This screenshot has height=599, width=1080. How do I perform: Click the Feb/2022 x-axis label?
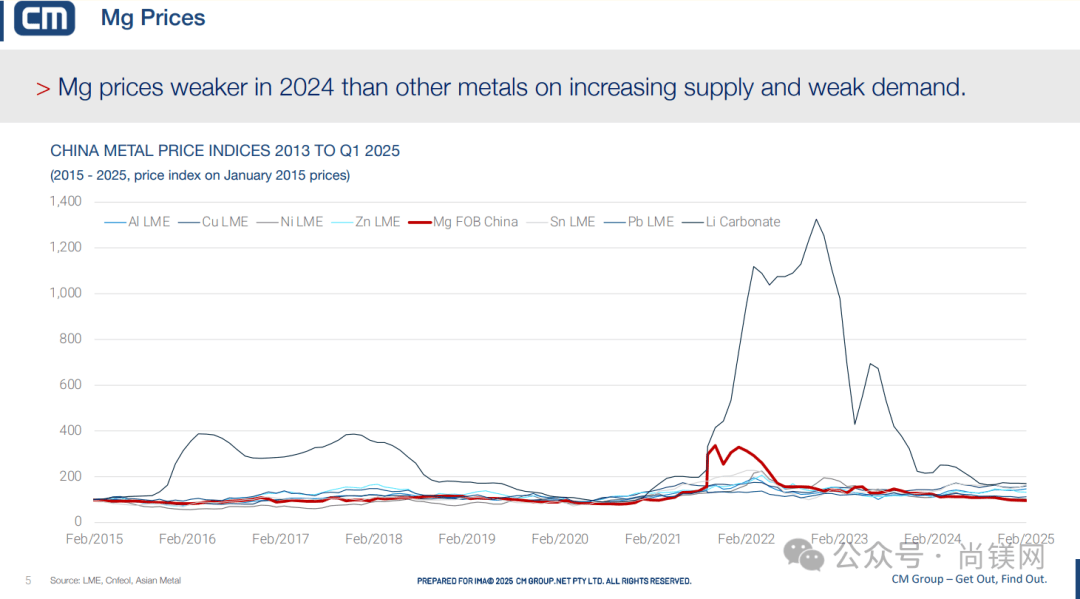[744, 539]
